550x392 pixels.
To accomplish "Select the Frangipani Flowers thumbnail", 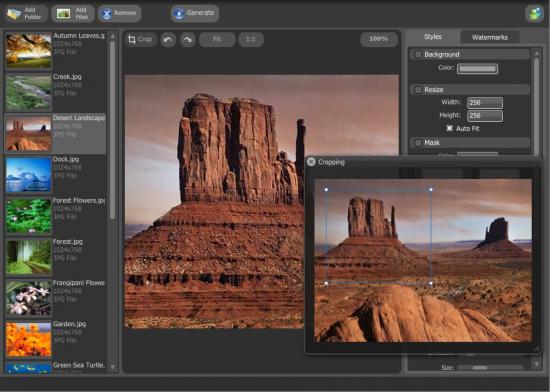I will pos(28,298).
